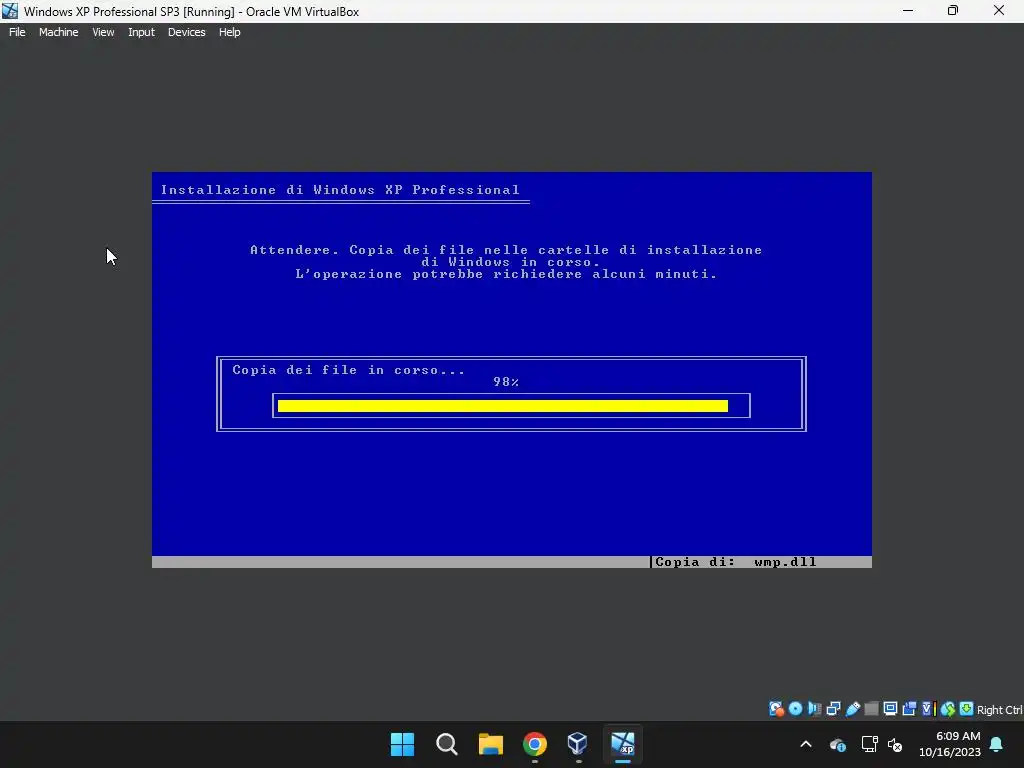
Task: Click the Right Ctrl host key label
Action: (1000, 710)
